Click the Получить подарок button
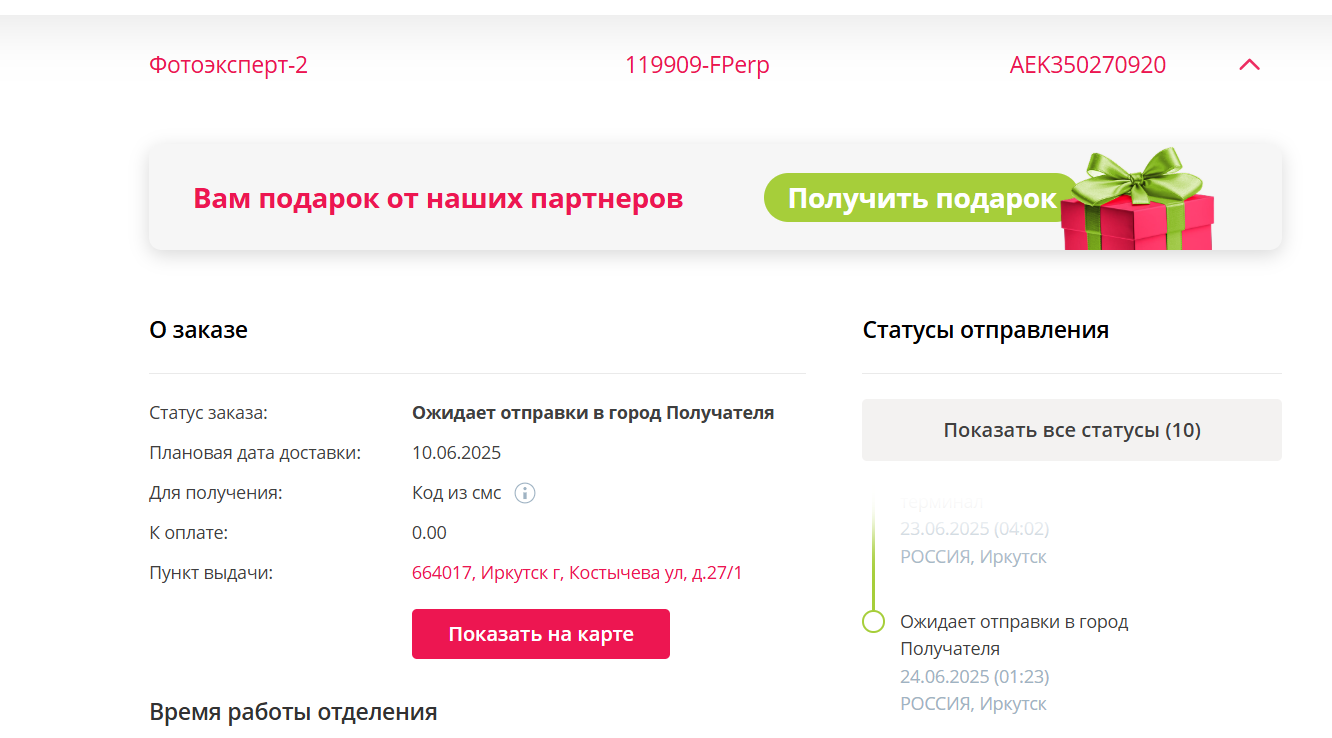Viewport: 1332px width, 738px height. 921,198
